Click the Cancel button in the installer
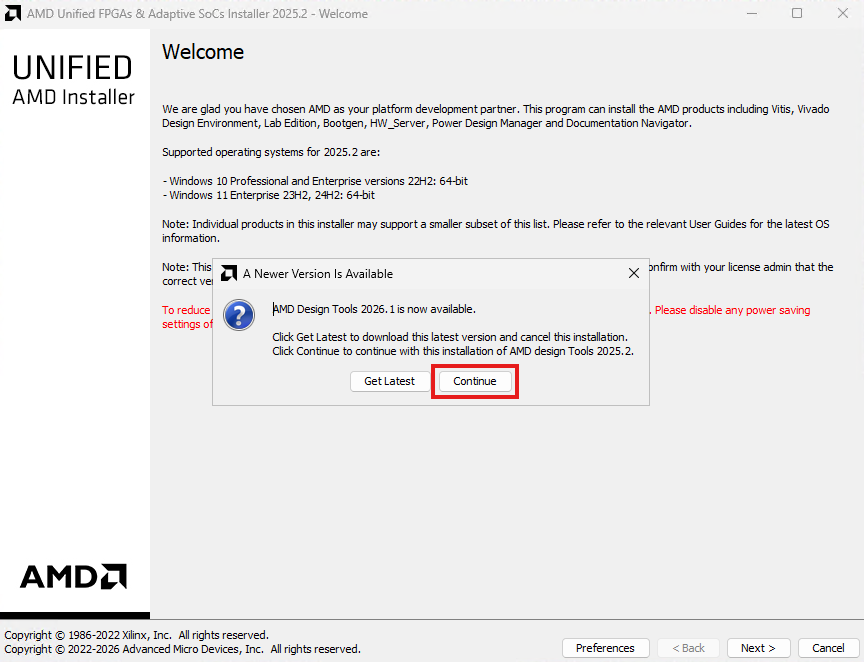 pos(828,648)
